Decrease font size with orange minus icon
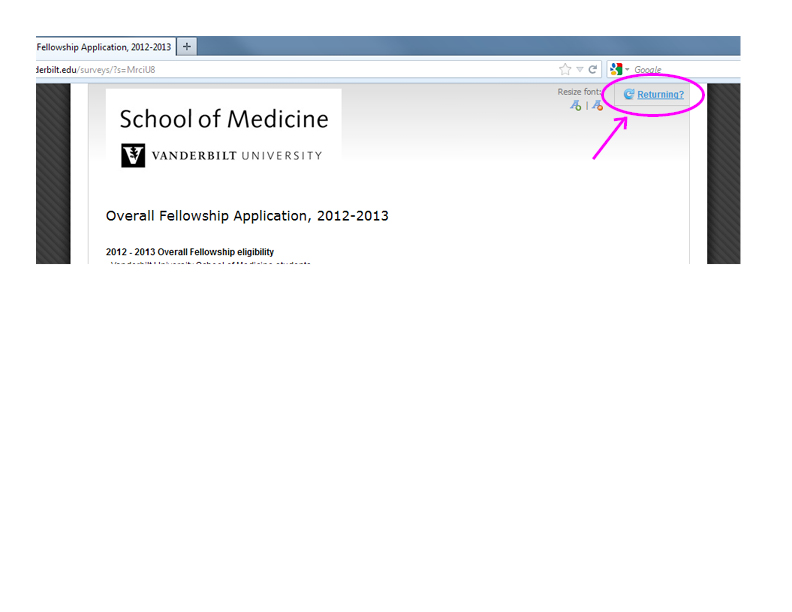 598,105
